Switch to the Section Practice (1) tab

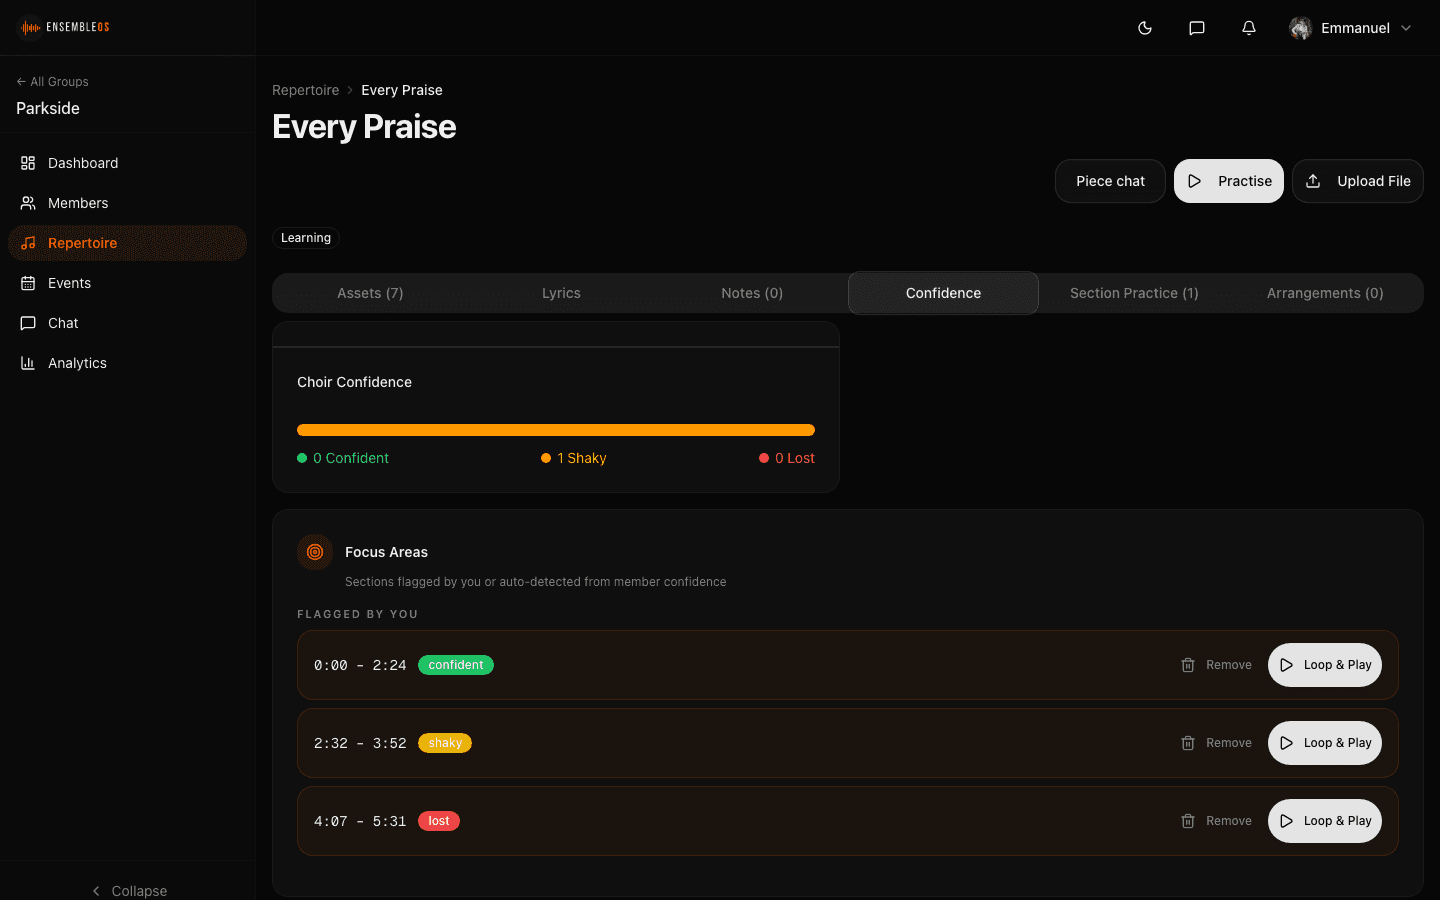point(1134,293)
